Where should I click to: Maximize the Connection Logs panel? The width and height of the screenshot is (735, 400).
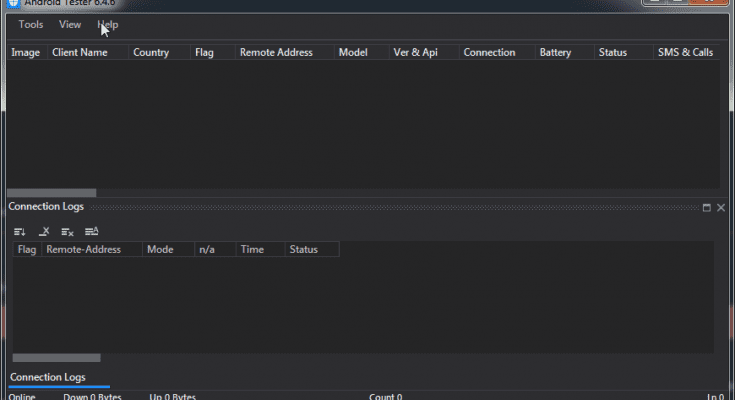click(707, 208)
